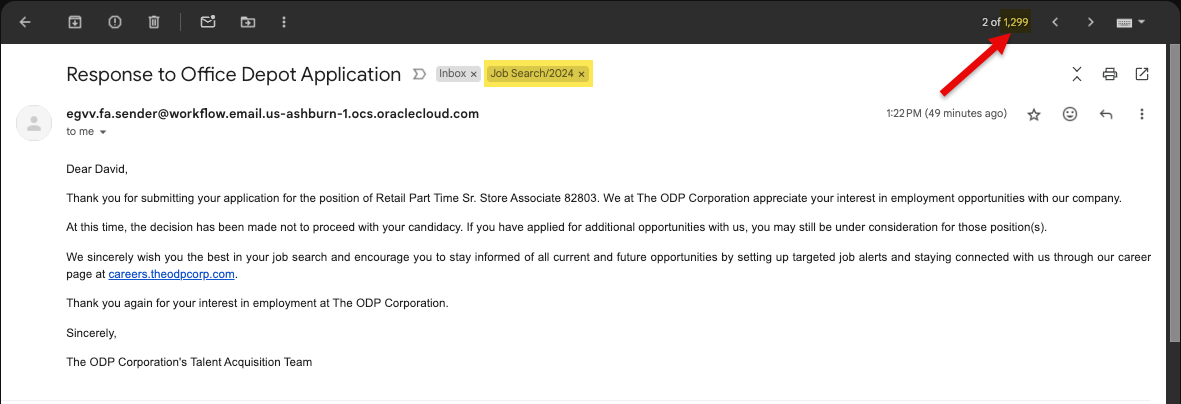Remove the Job Search/2024 label
Image resolution: width=1181 pixels, height=404 pixels.
(x=581, y=74)
